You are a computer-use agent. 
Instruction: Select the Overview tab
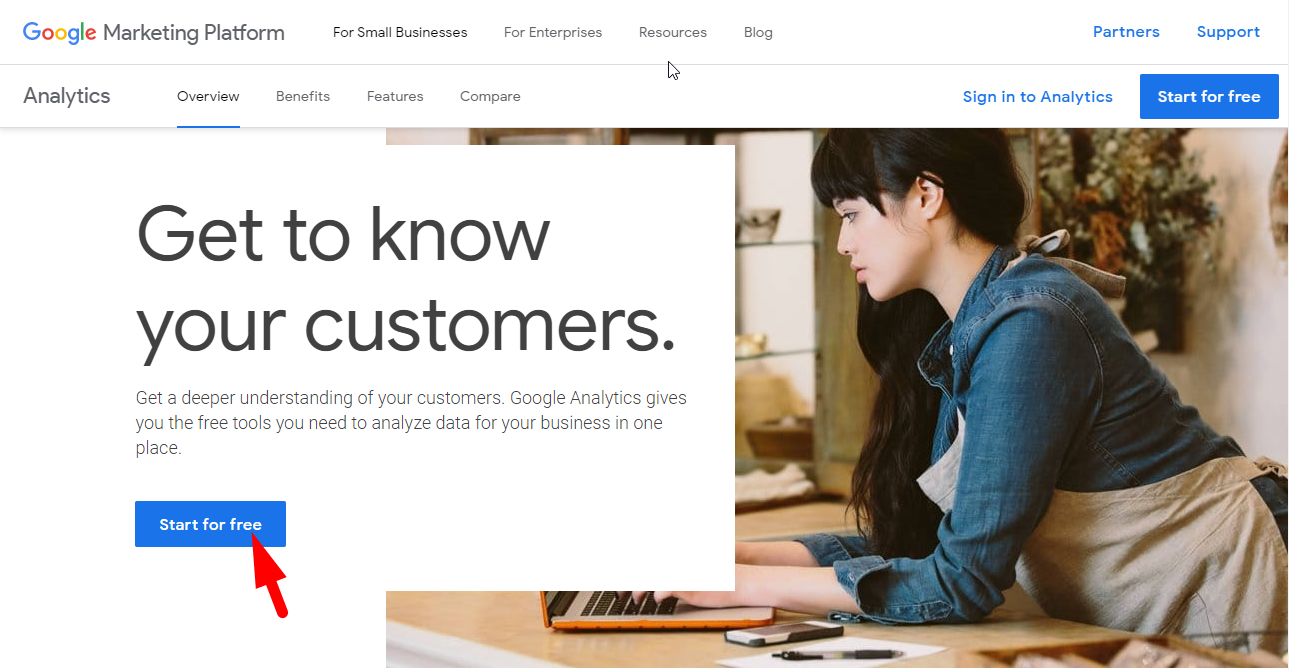point(208,97)
